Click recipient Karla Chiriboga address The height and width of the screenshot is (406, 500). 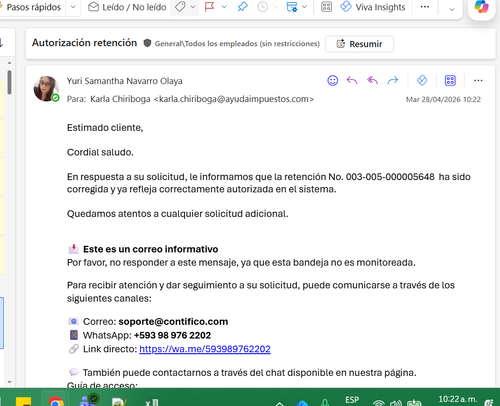pyautogui.click(x=202, y=99)
